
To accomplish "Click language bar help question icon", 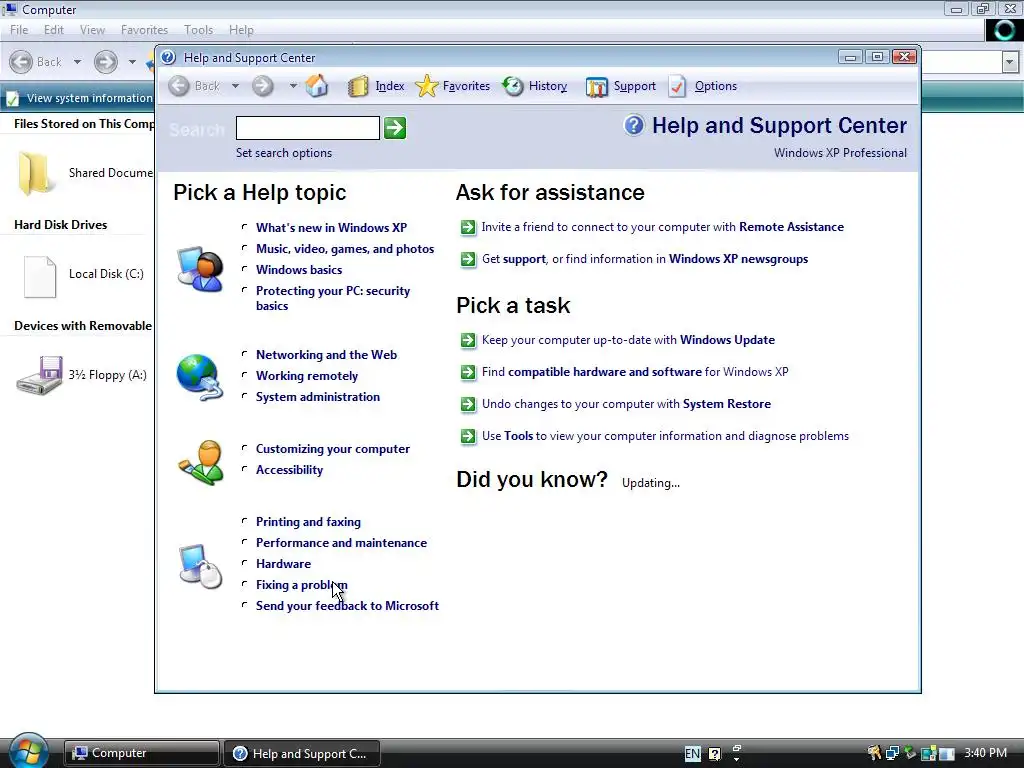I will 715,754.
